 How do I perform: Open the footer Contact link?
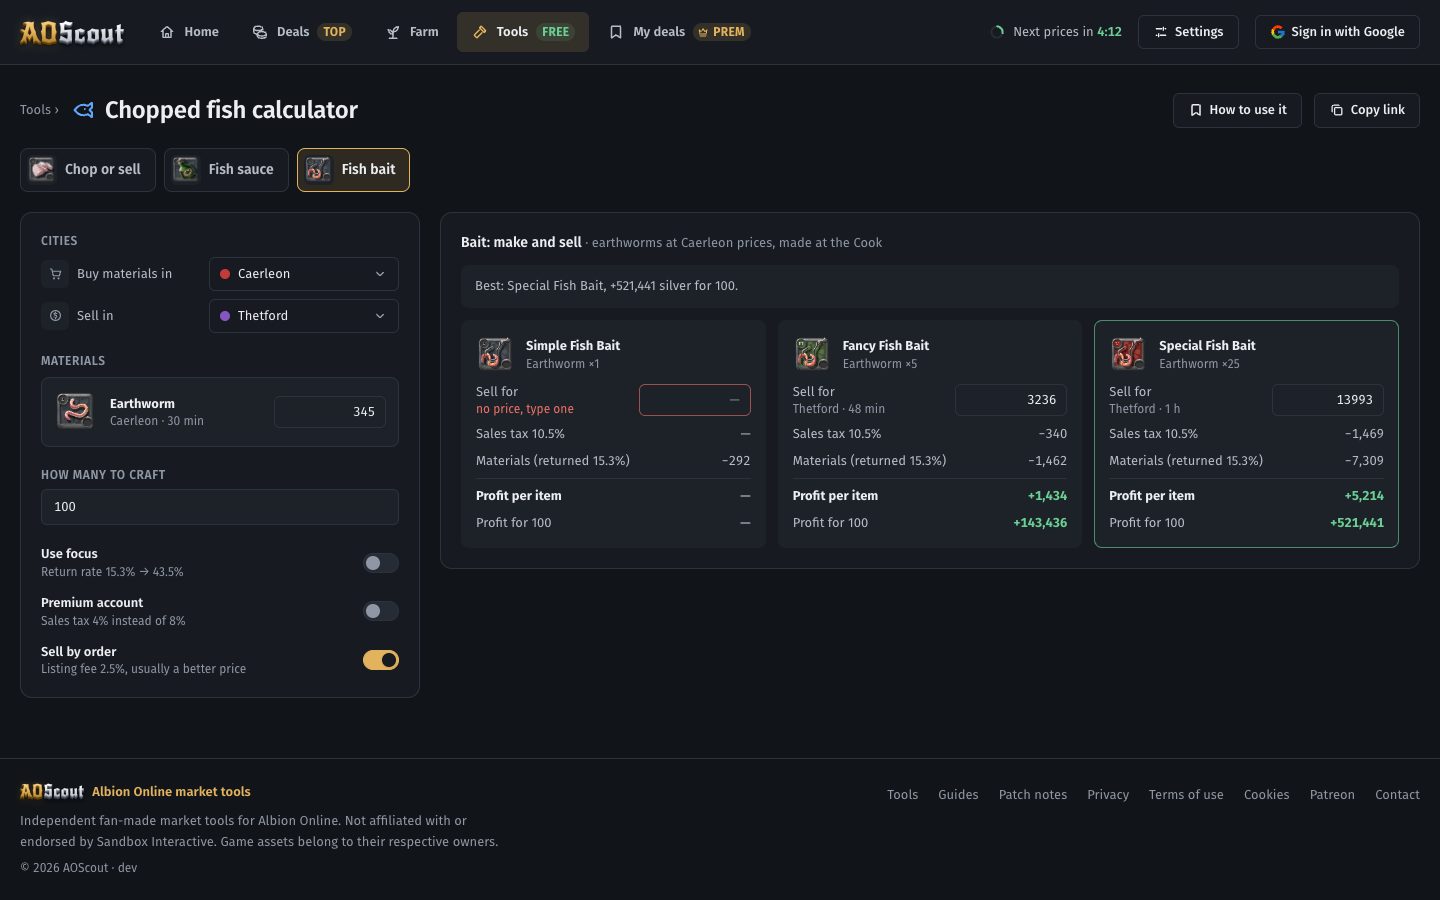(x=1397, y=795)
